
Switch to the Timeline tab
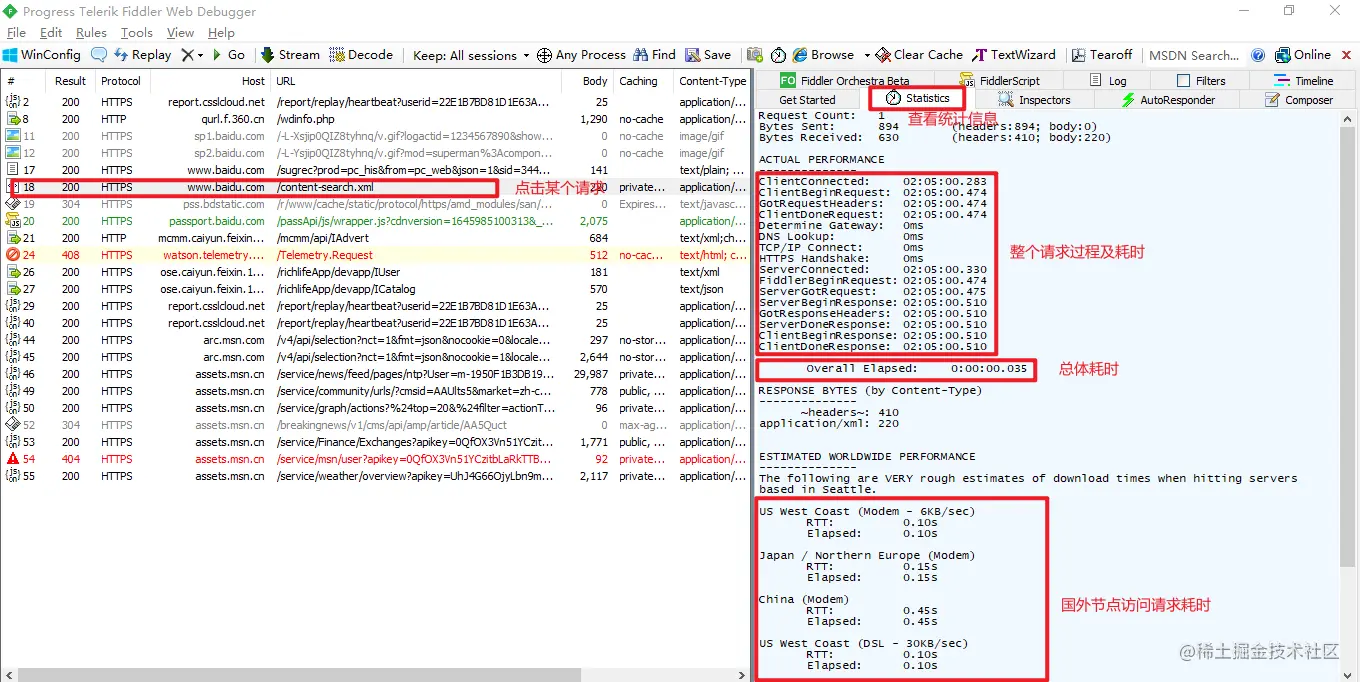tap(1304, 81)
